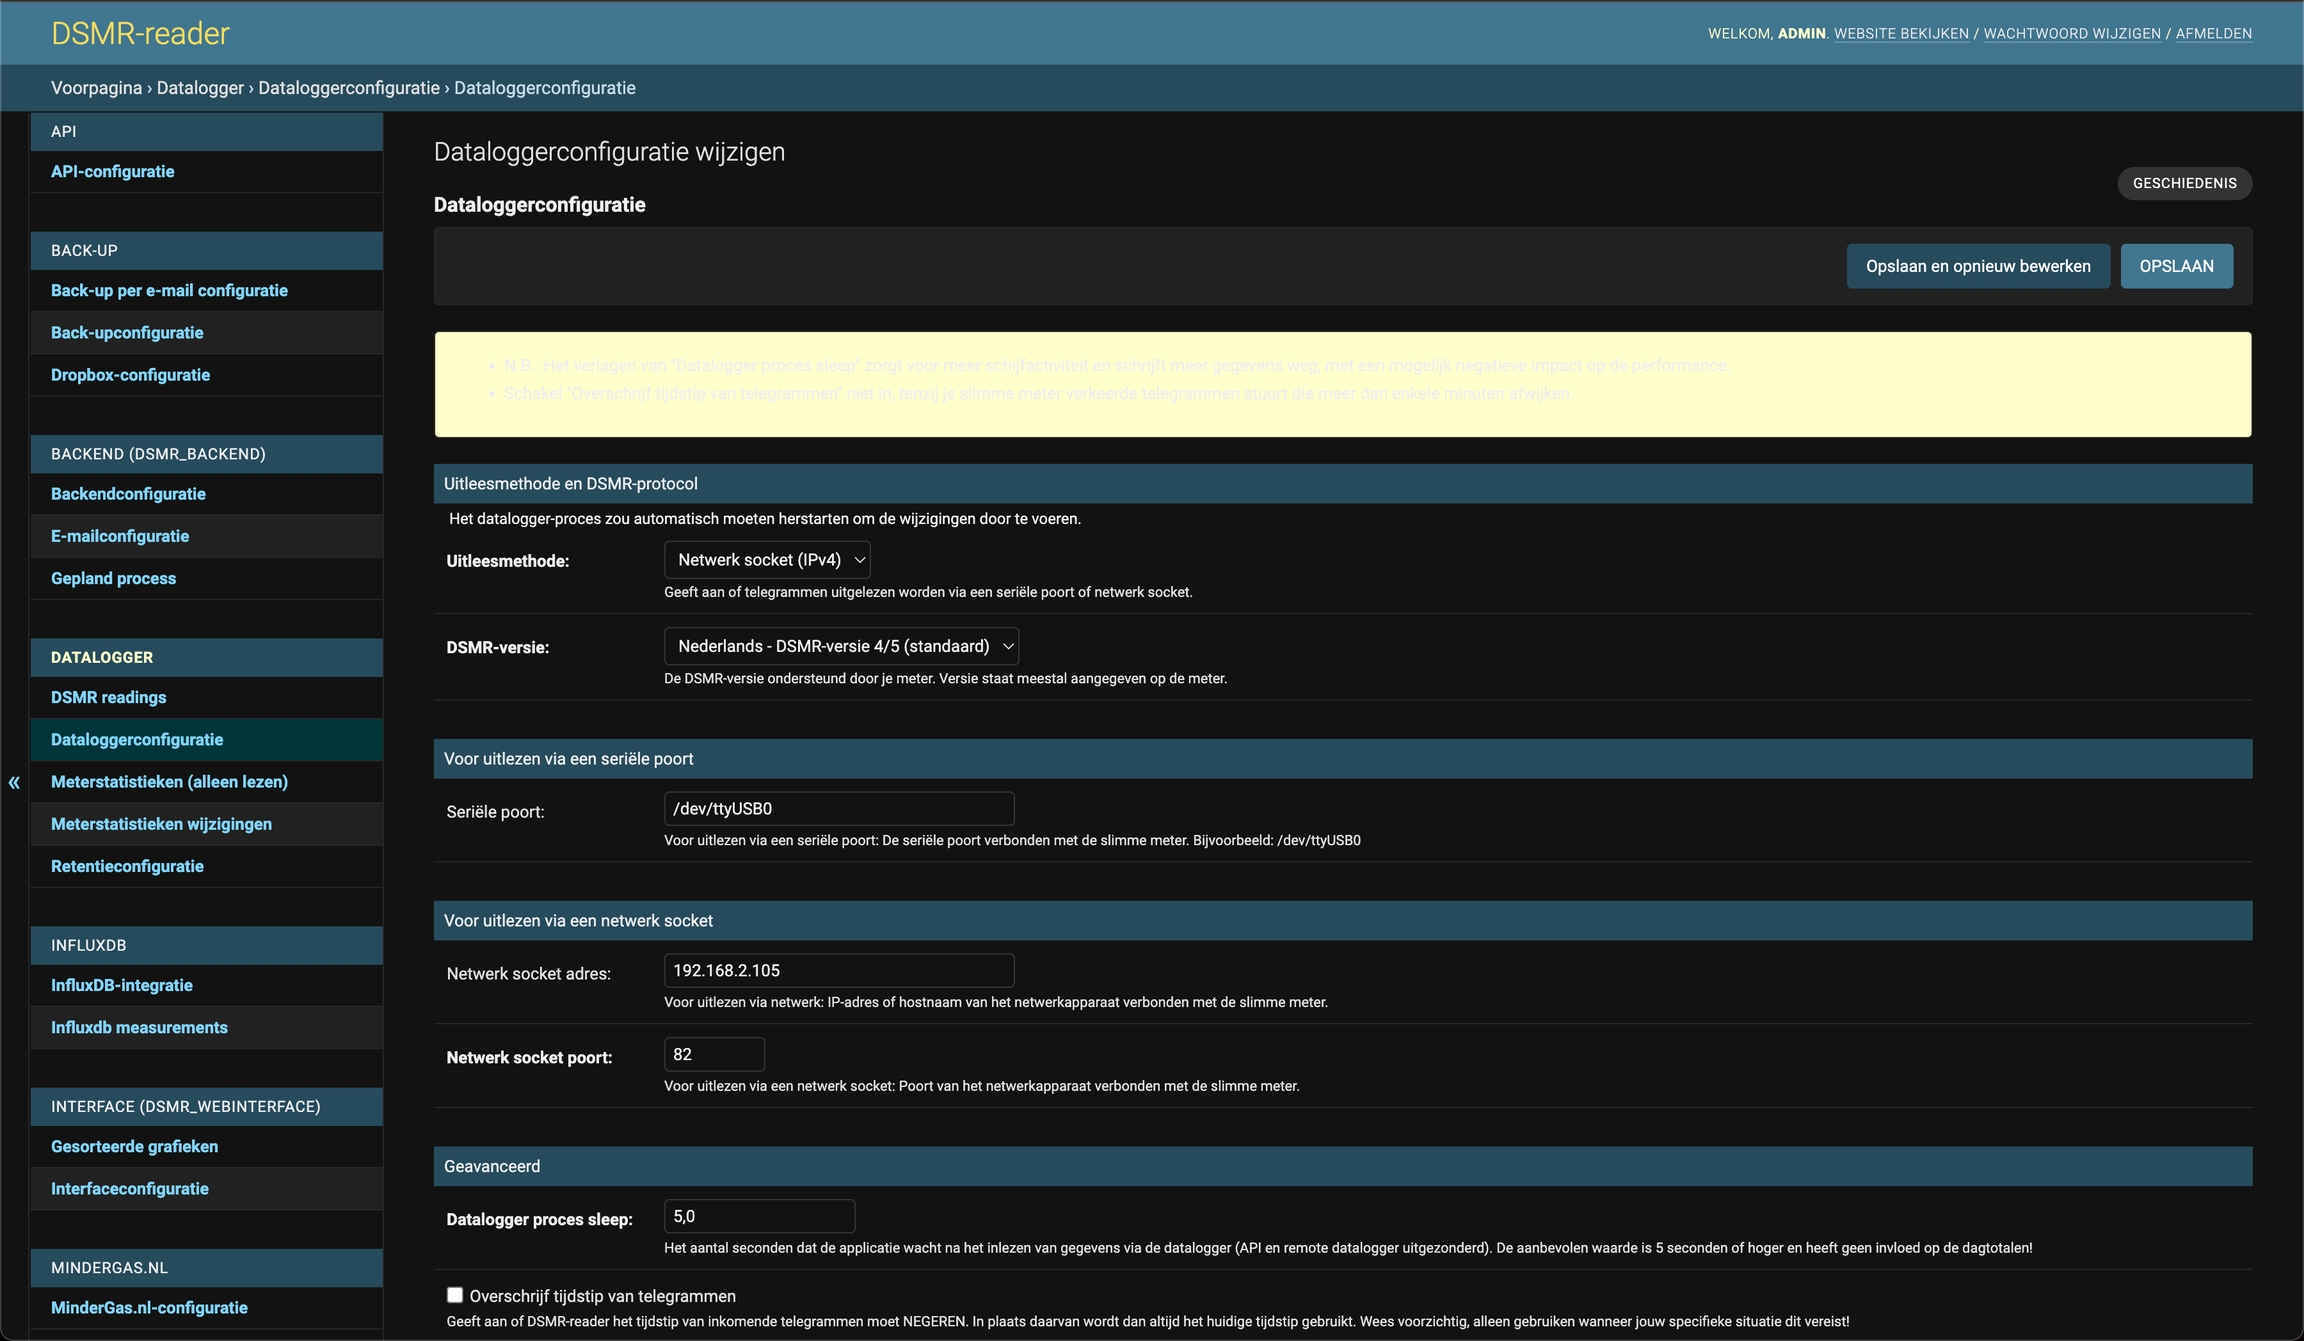2304x1341 pixels.
Task: Click the Seriële poort input field
Action: click(x=838, y=809)
